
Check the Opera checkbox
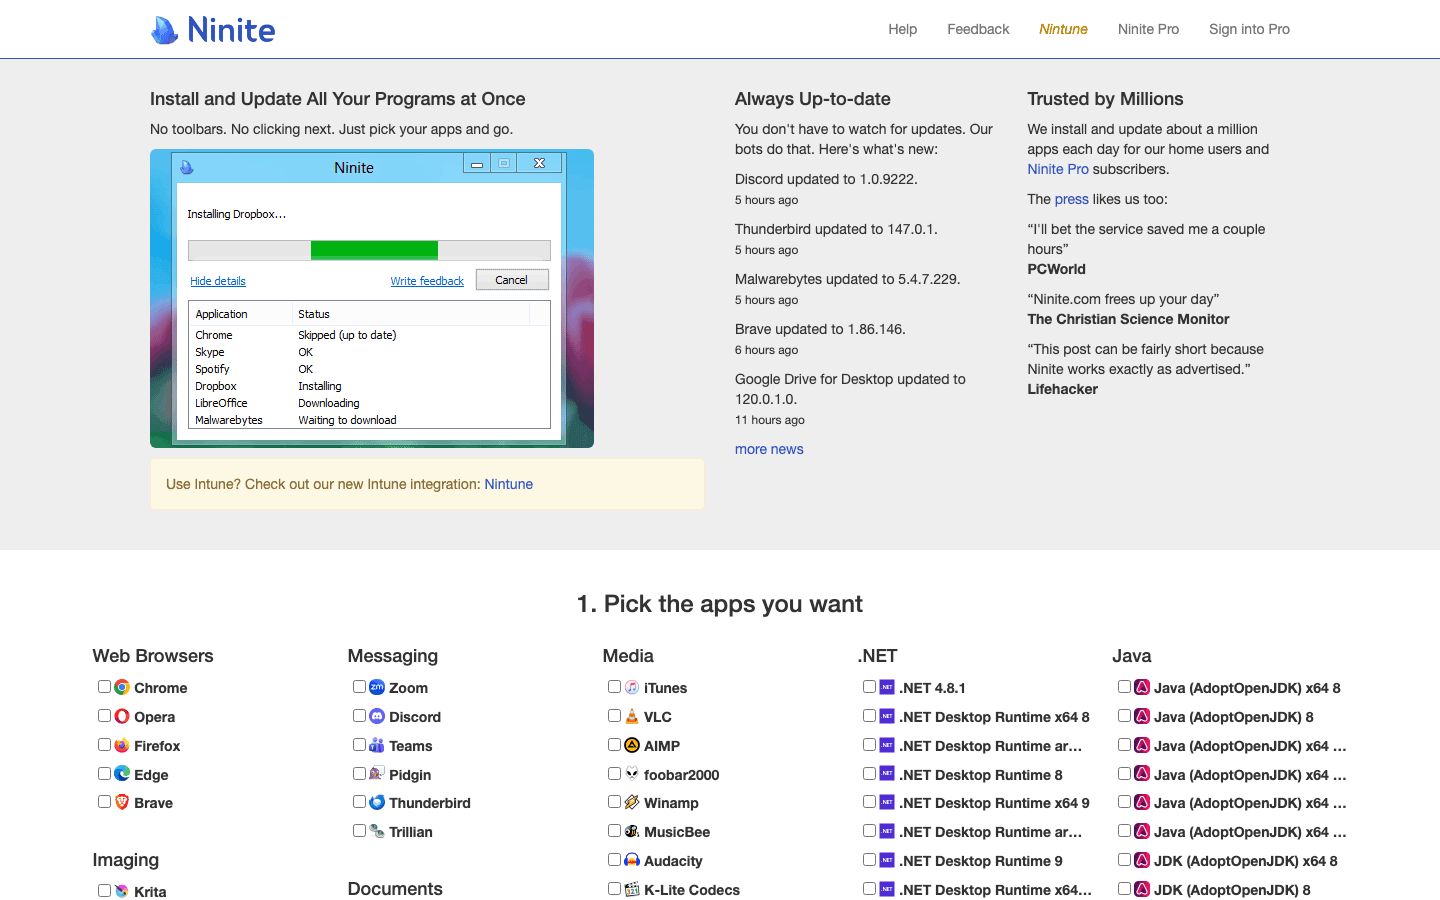104,715
